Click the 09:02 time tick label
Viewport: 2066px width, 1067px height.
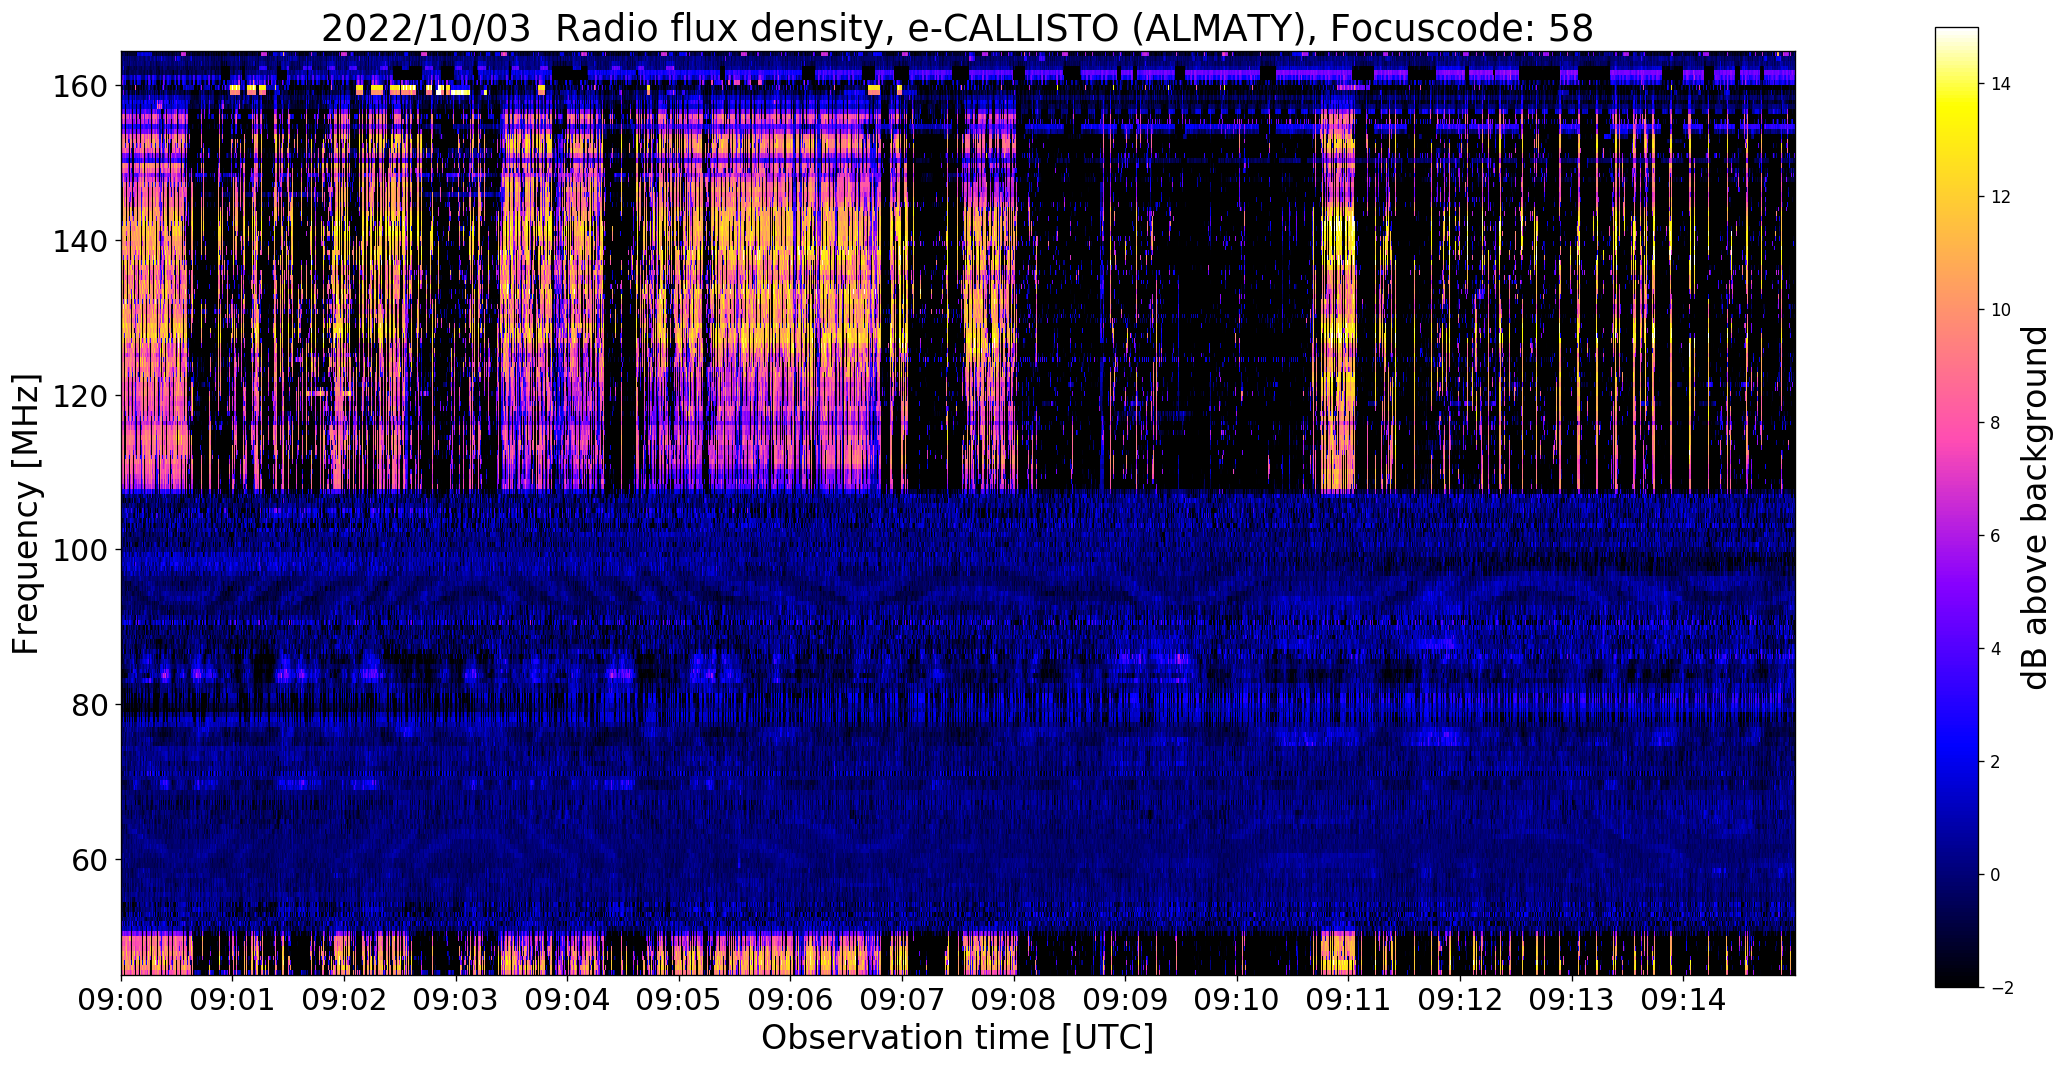(x=345, y=999)
